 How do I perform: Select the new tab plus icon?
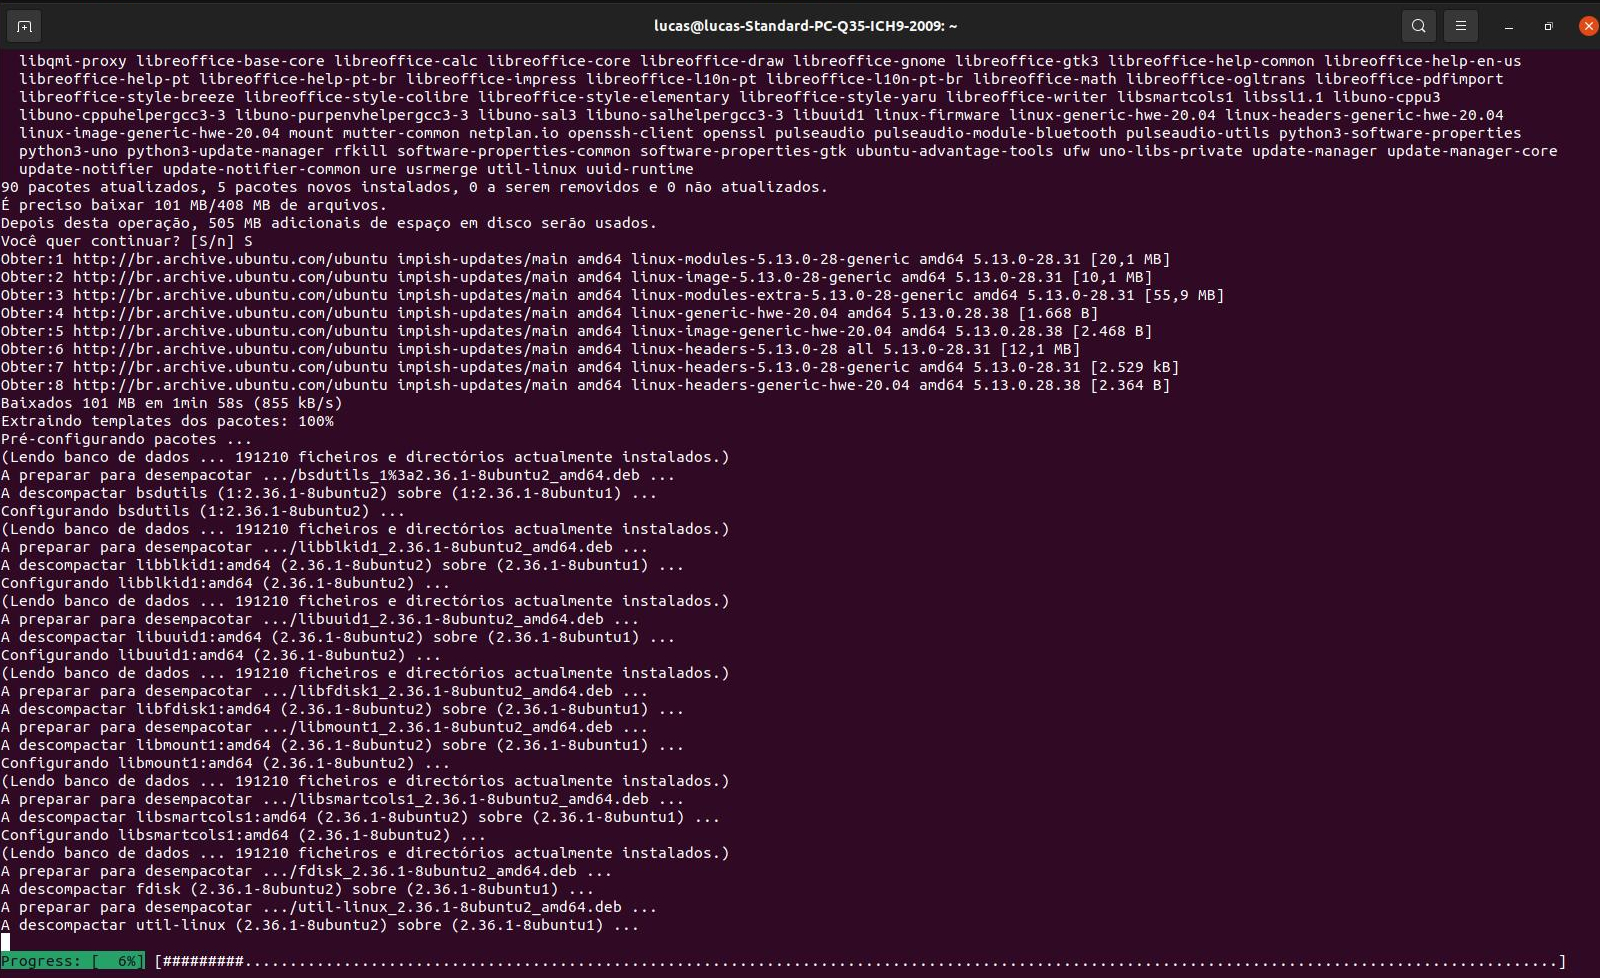click(x=22, y=25)
